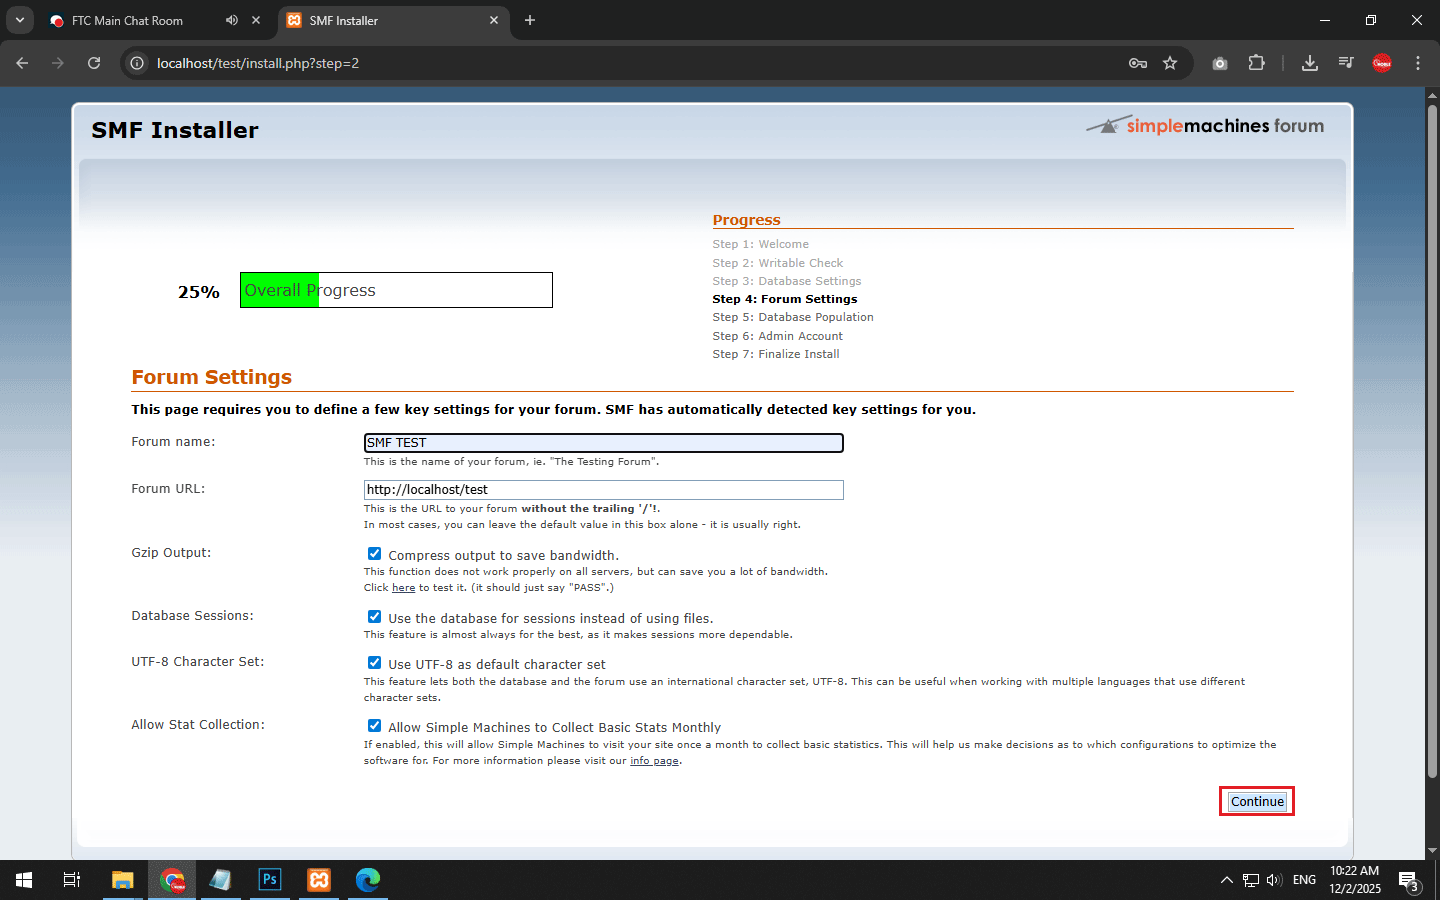1440x900 pixels.
Task: Click the Forum URL text field
Action: click(603, 490)
